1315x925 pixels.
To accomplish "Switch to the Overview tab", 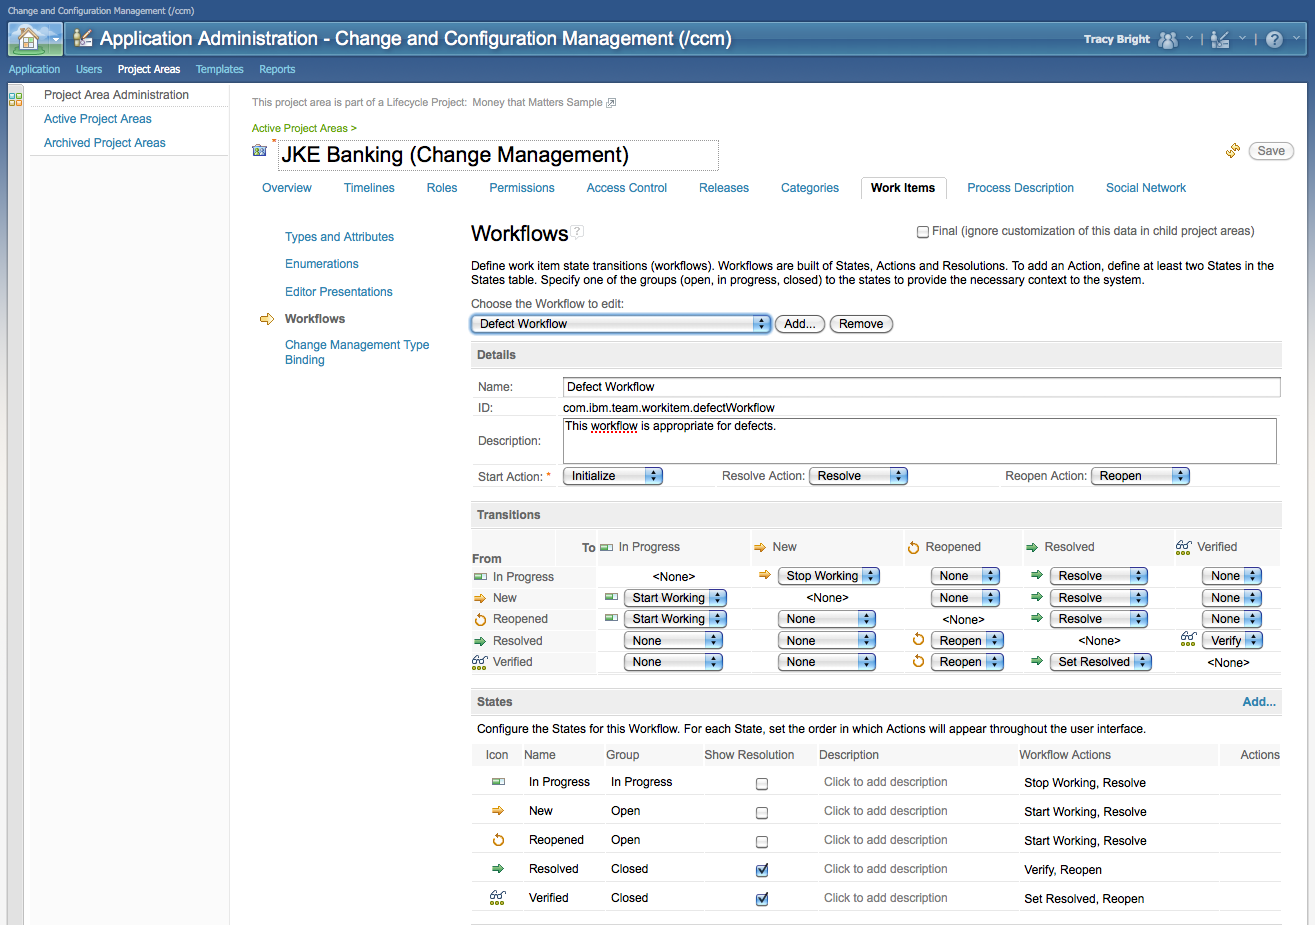I will pyautogui.click(x=287, y=188).
